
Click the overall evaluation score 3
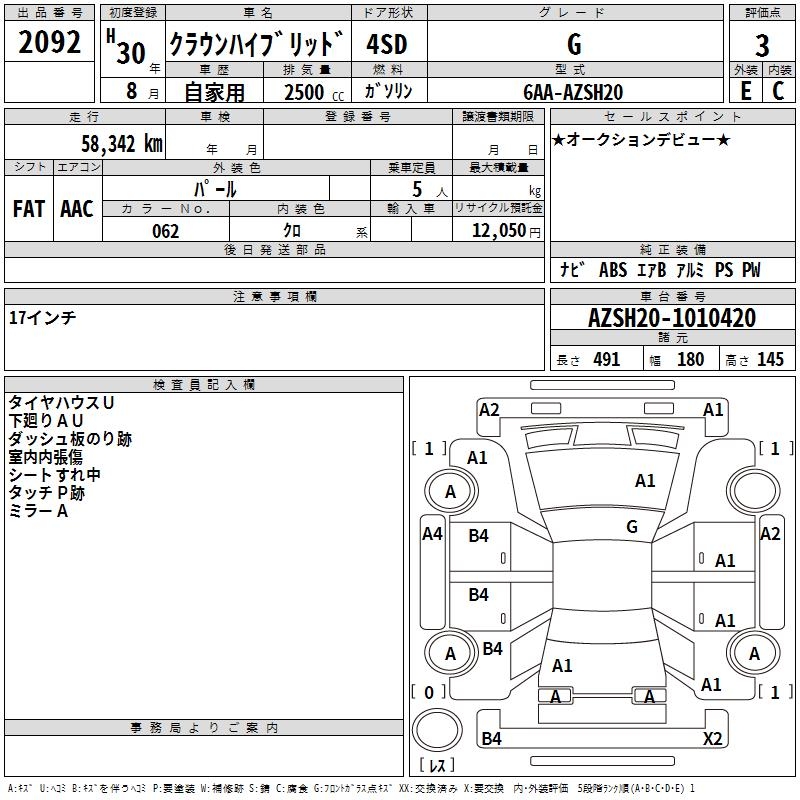(762, 46)
